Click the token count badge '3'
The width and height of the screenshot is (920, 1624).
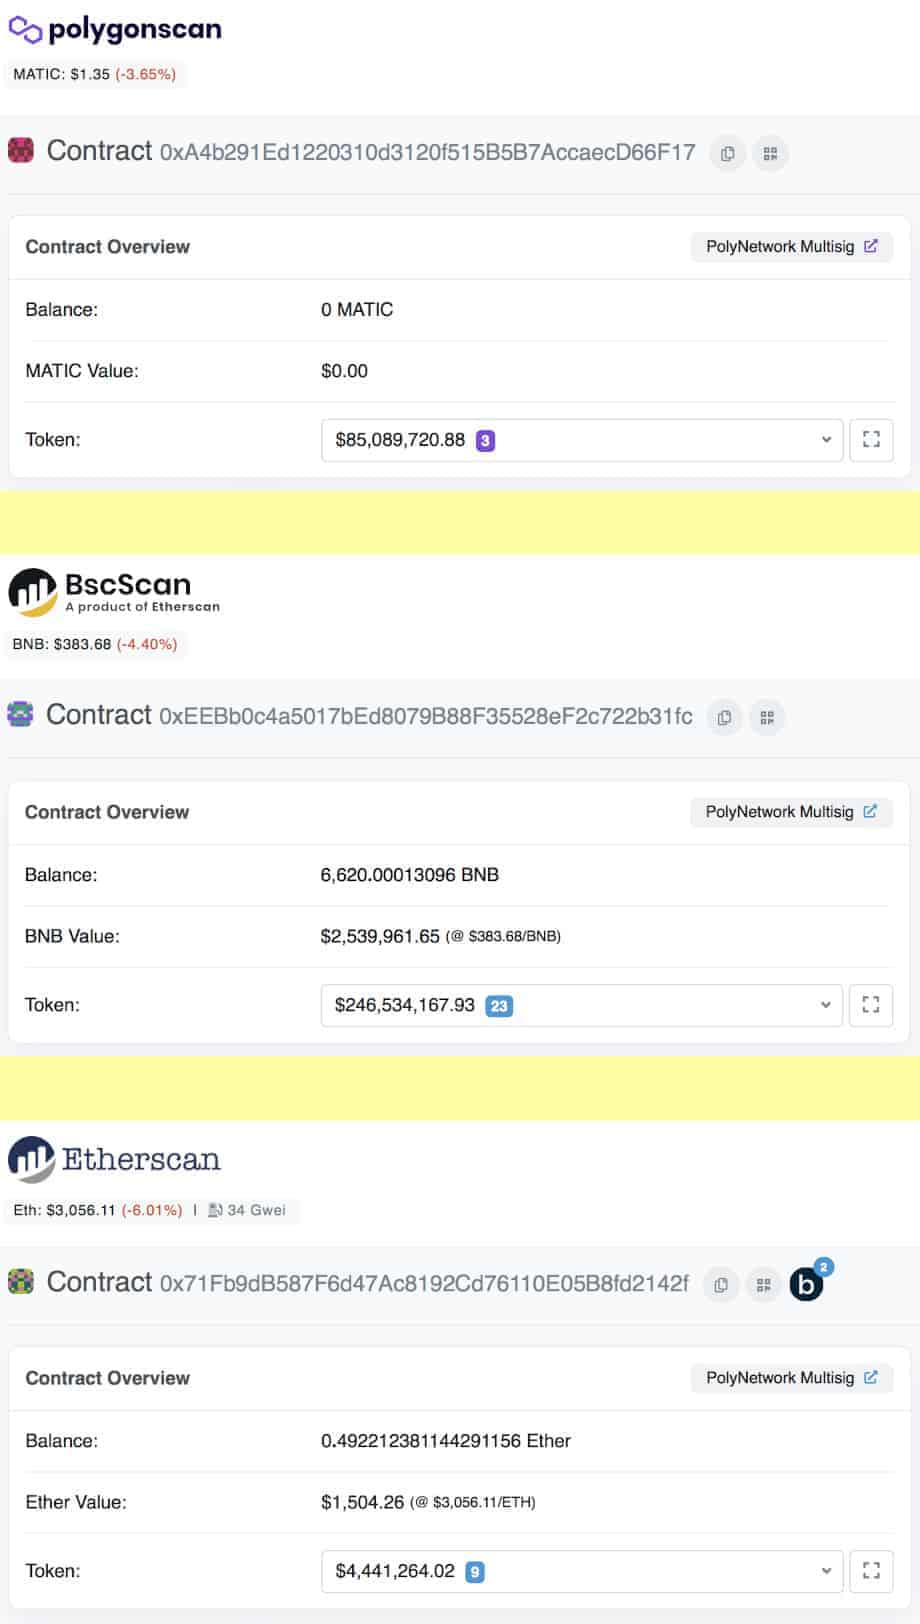[x=485, y=440]
